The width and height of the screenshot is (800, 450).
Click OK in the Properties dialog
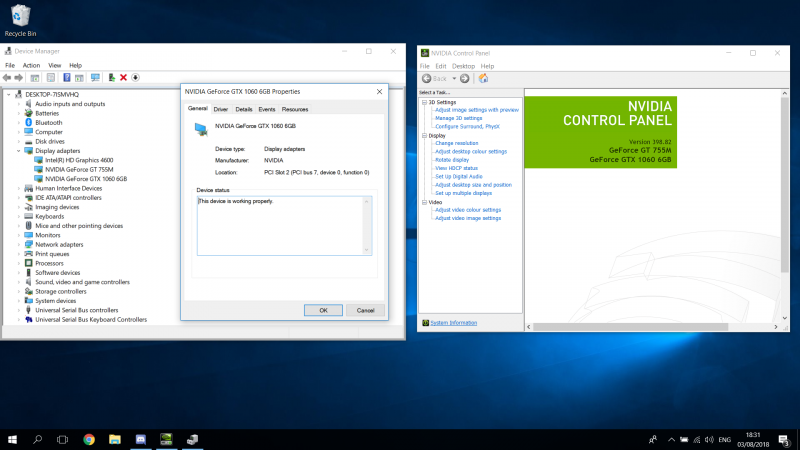tap(323, 310)
